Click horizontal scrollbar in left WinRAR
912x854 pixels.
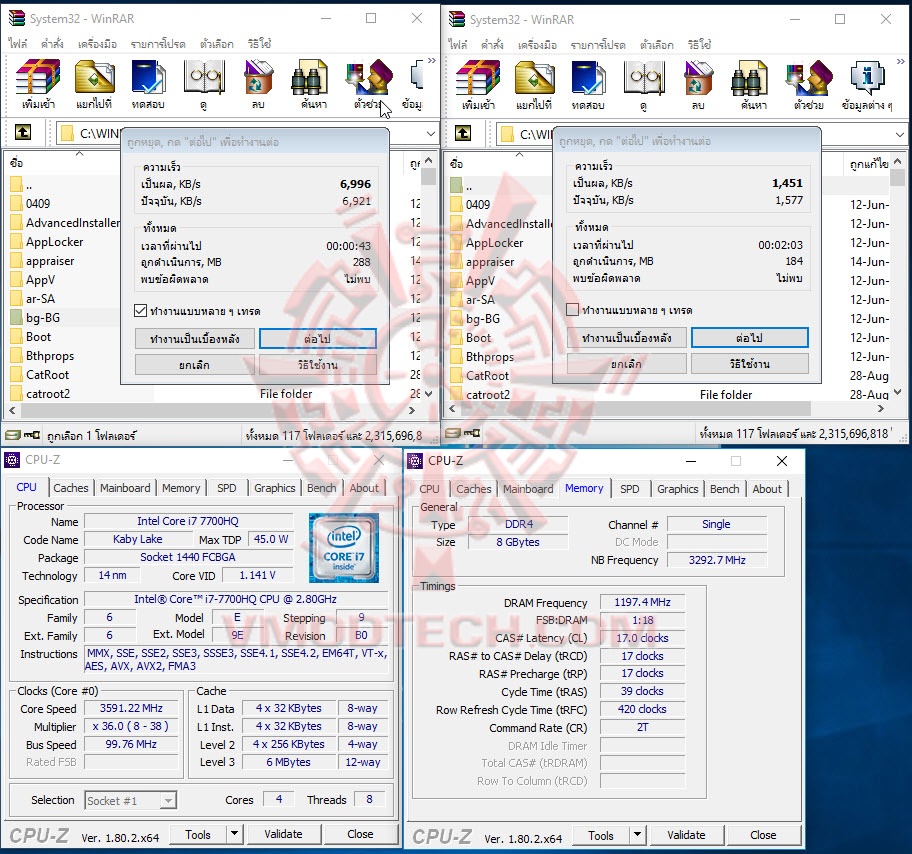pyautogui.click(x=212, y=410)
